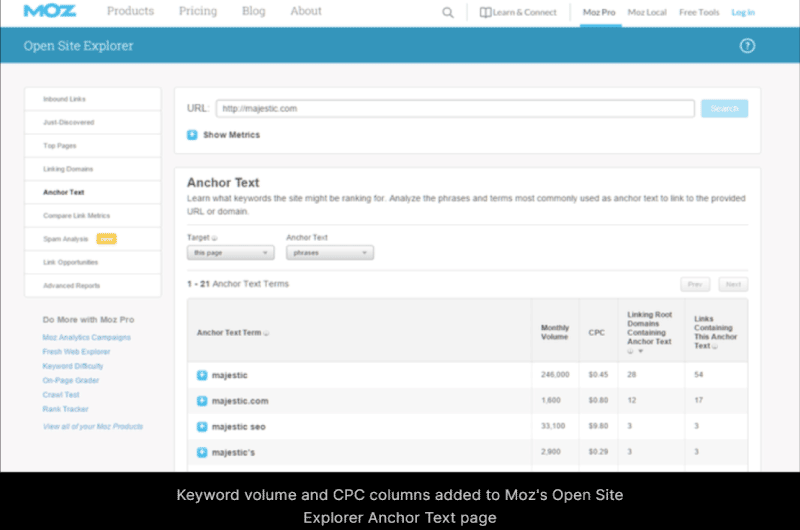
Task: Open Just-Discovered in sidebar
Action: pyautogui.click(x=93, y=122)
